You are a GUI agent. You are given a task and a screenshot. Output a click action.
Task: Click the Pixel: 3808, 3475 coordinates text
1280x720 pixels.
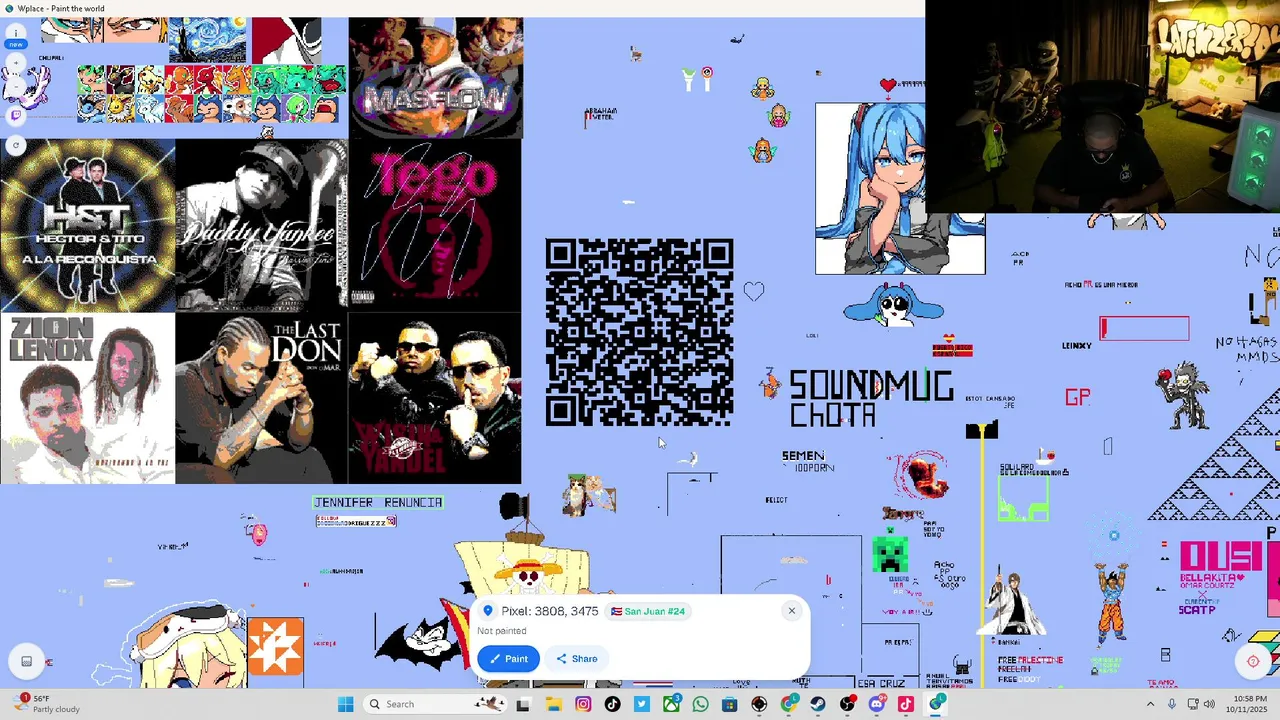[550, 611]
